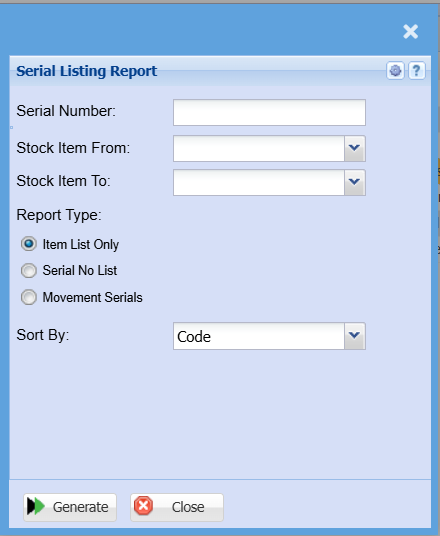Click the red X icon on Close
This screenshot has width=440, height=536.
[144, 506]
